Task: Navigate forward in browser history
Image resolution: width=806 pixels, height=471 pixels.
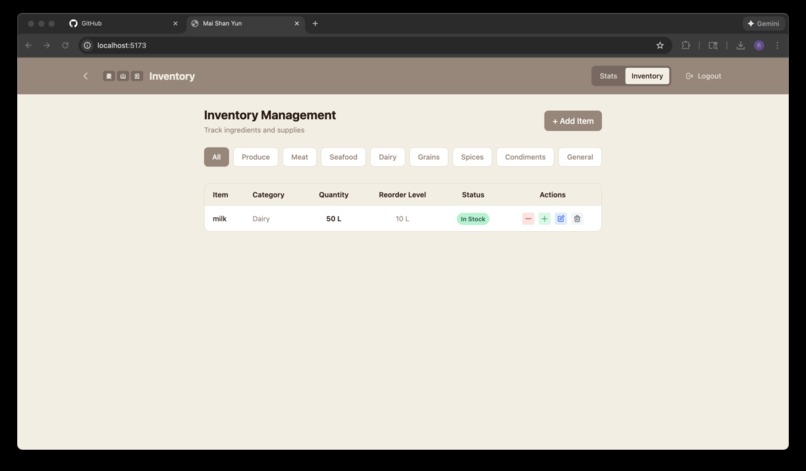Action: [x=47, y=45]
